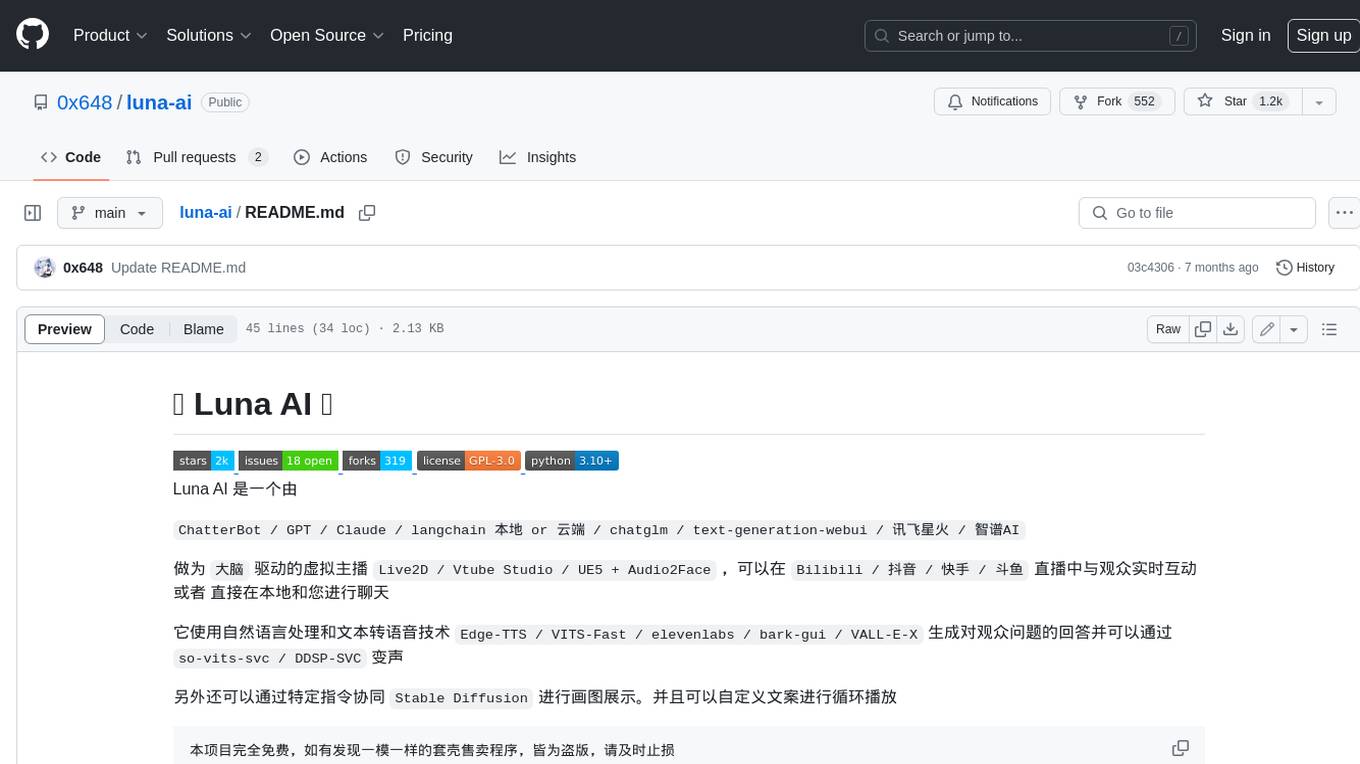
Task: Open the 0x648 commit author avatar
Action: tap(44, 268)
